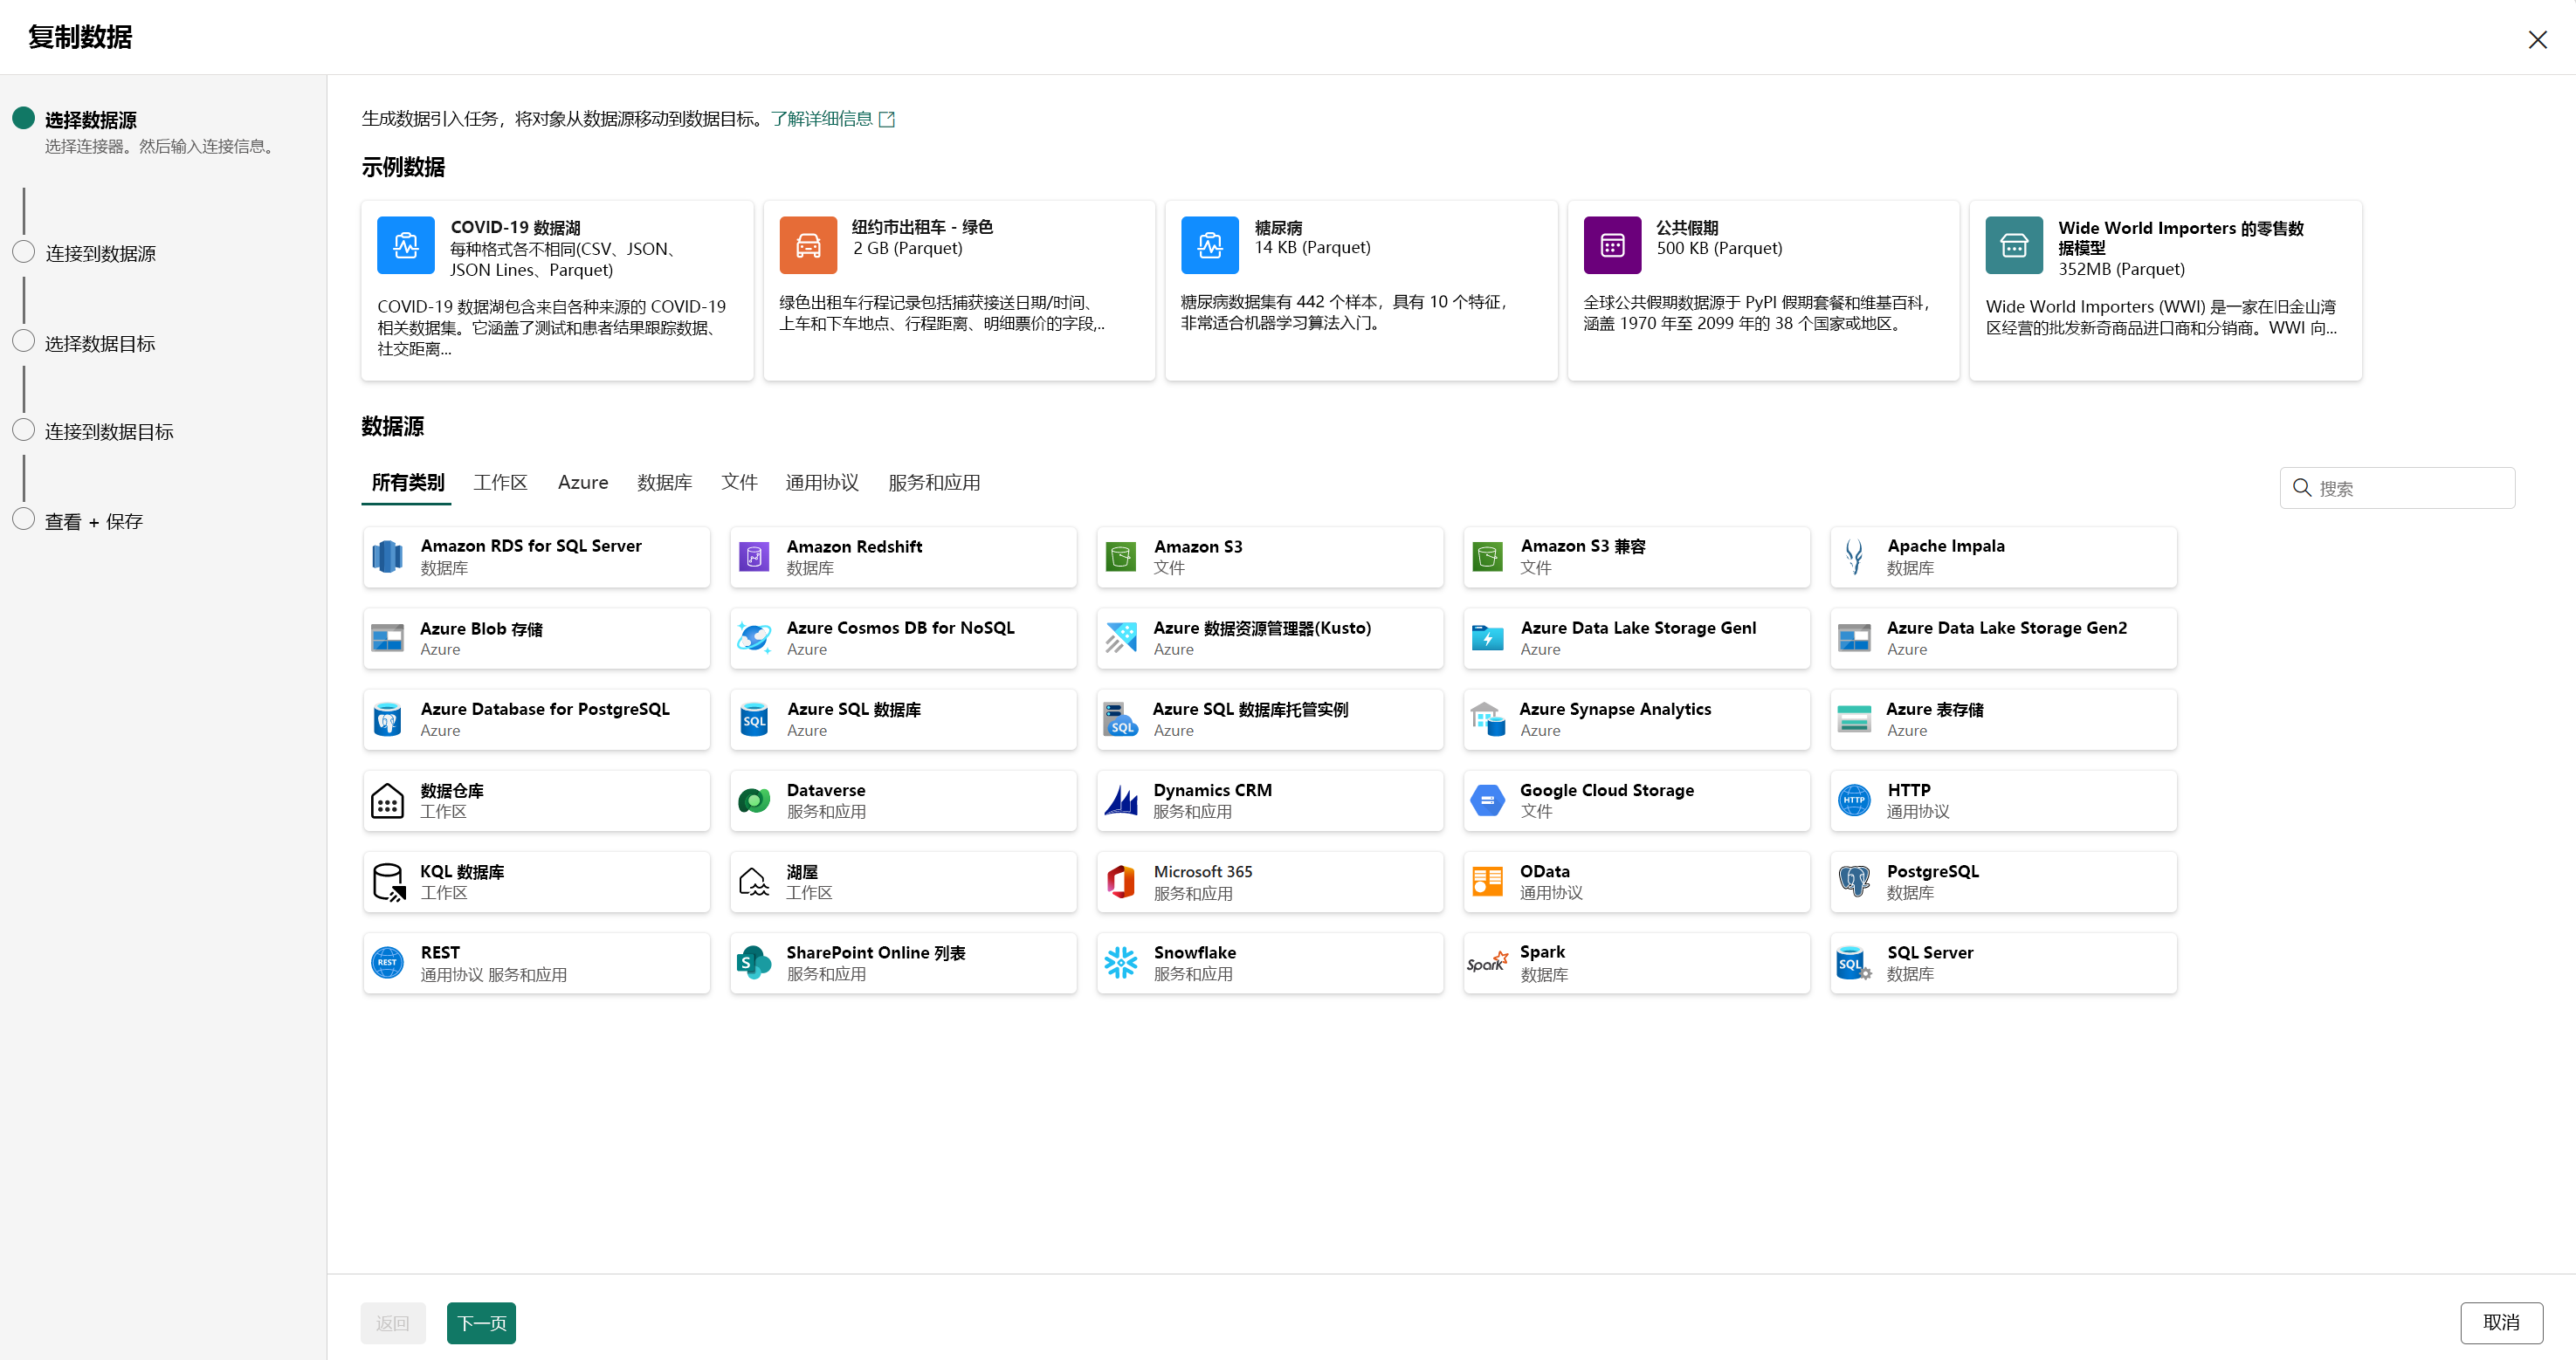Click the Azure 数据资源管理器(Kusto) icon
This screenshot has height=1360, width=2576.
pyautogui.click(x=1121, y=638)
